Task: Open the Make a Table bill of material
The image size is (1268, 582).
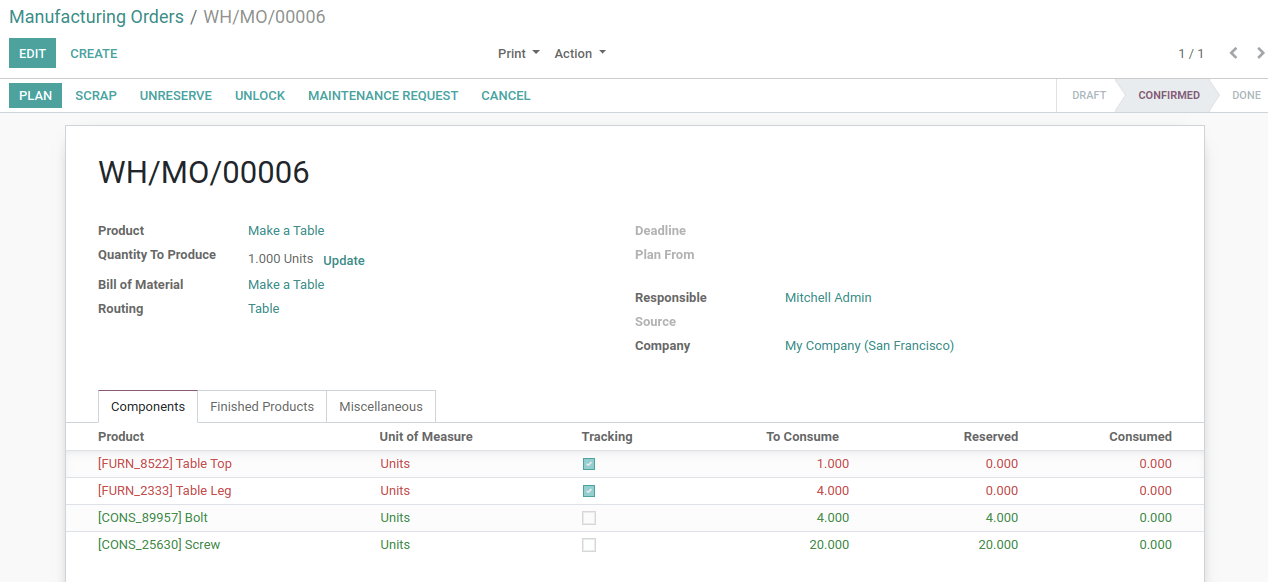Action: tap(286, 285)
